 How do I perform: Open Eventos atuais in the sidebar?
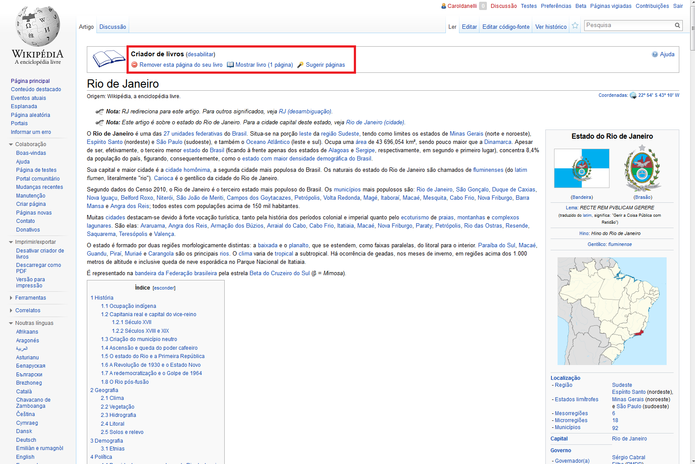point(28,98)
